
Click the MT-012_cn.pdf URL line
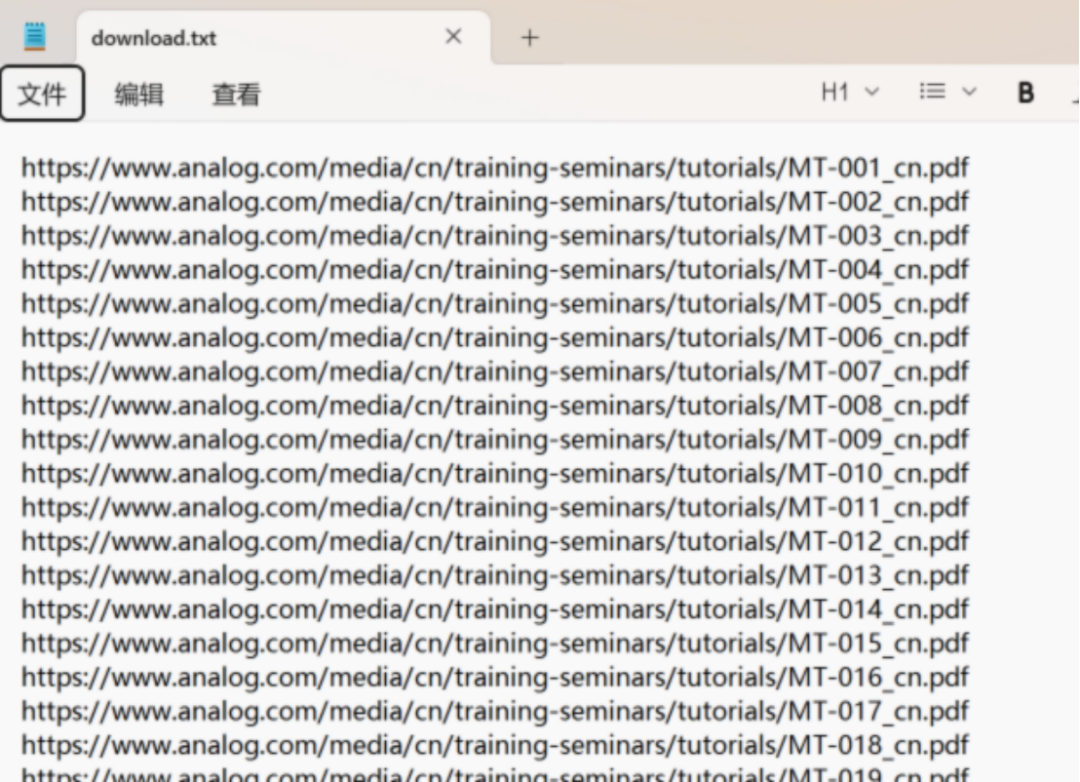(495, 541)
